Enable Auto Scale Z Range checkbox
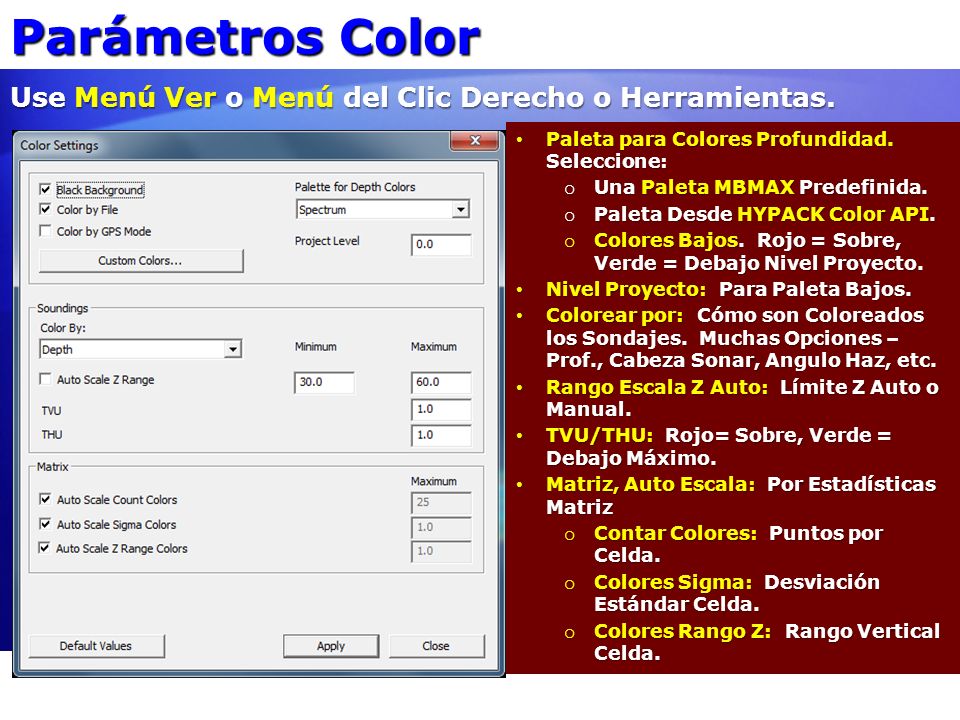The height and width of the screenshot is (720, 960). coord(45,380)
